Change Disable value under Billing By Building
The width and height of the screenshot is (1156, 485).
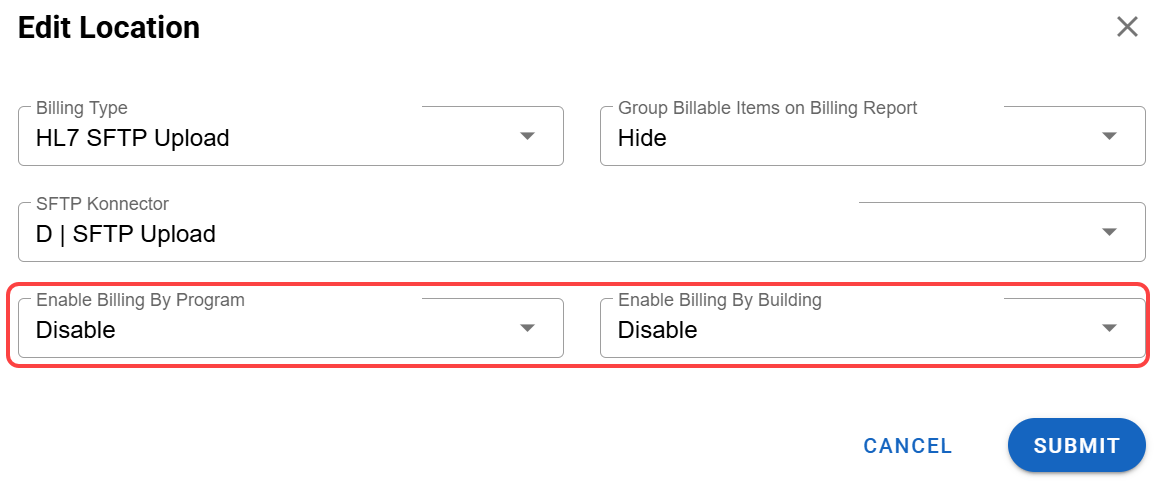point(657,330)
